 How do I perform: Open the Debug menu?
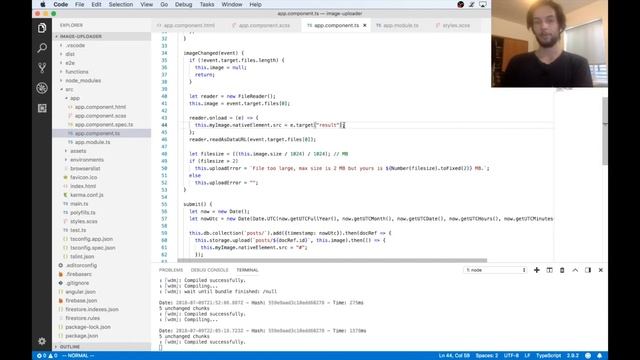click(183, 4)
